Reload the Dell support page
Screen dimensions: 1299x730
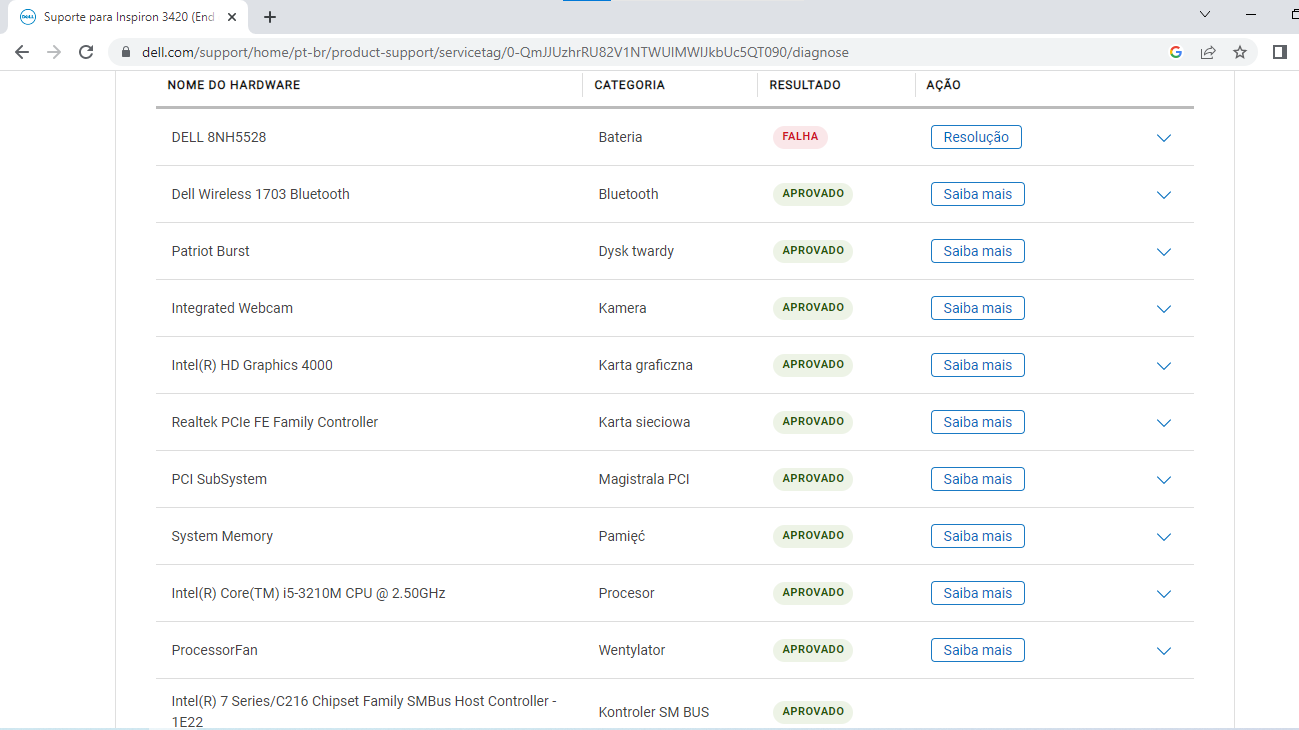coord(86,52)
